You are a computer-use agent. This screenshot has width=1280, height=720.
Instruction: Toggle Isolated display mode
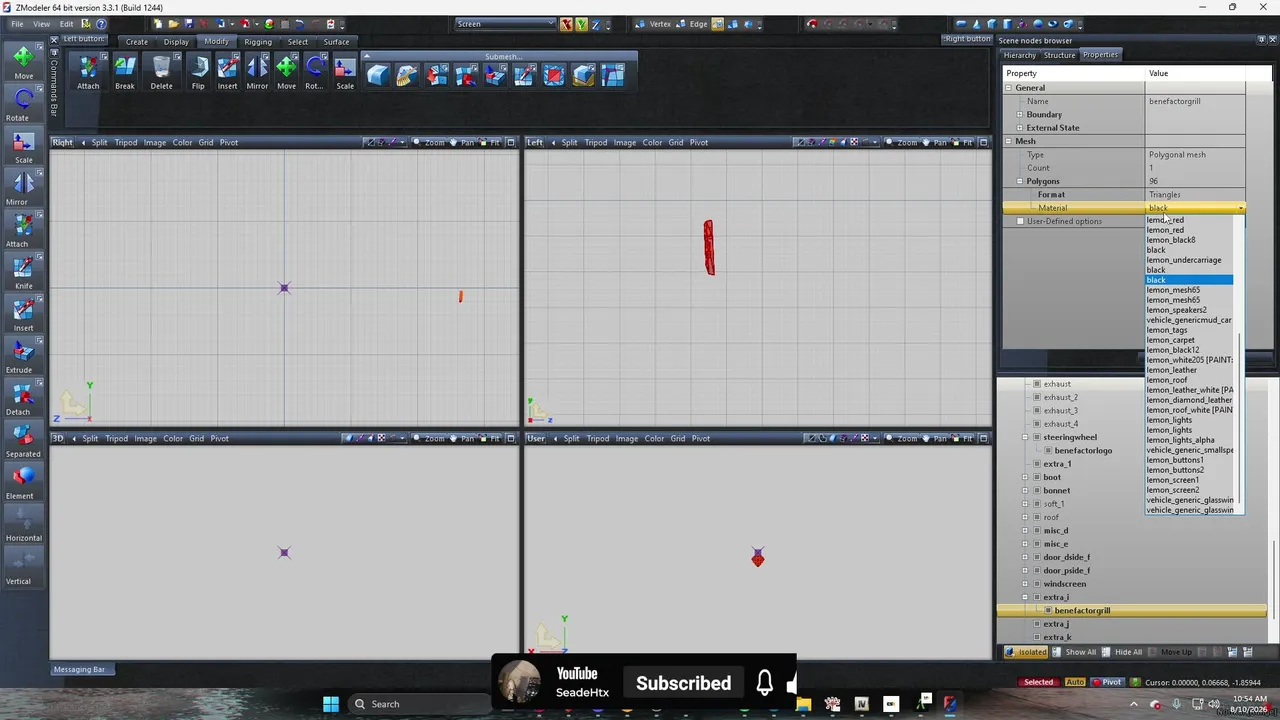pos(1026,652)
